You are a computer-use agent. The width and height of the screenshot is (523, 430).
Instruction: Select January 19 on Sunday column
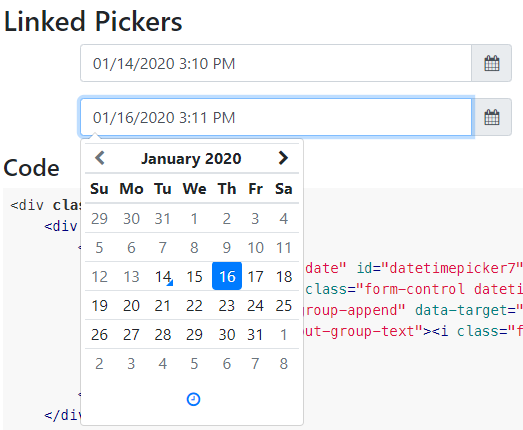[x=99, y=305]
